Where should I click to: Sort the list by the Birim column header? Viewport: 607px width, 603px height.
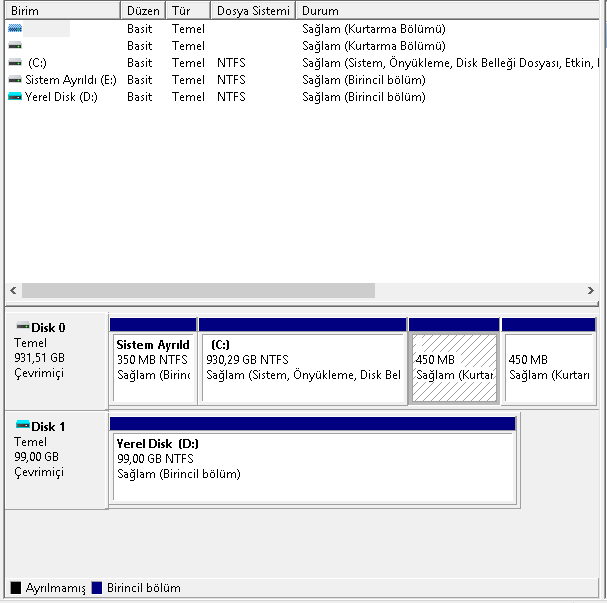pyautogui.click(x=62, y=11)
